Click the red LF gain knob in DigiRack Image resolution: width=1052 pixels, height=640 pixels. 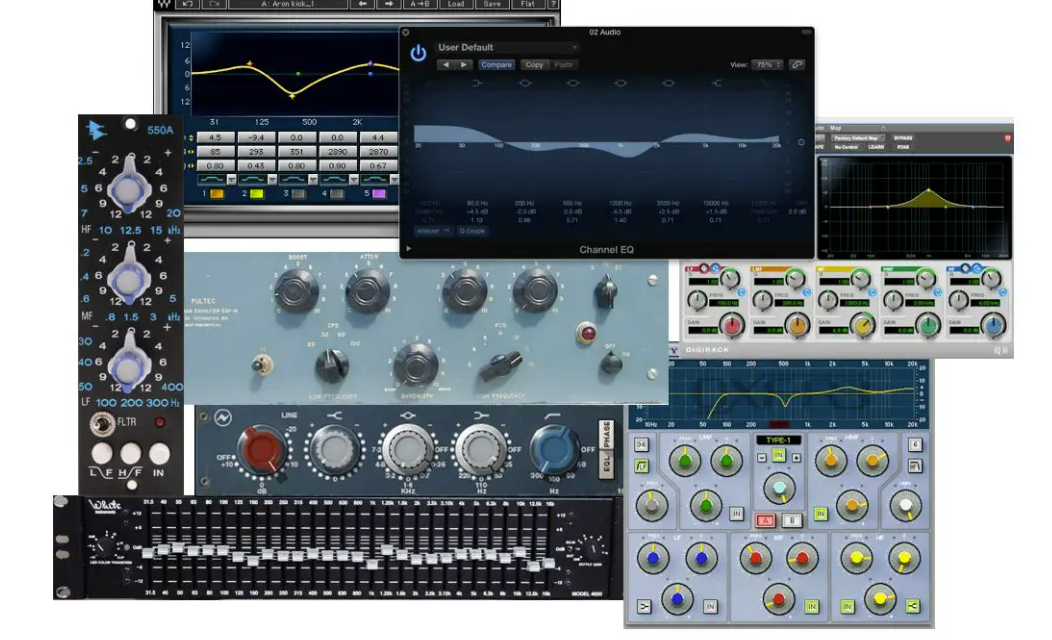click(732, 325)
